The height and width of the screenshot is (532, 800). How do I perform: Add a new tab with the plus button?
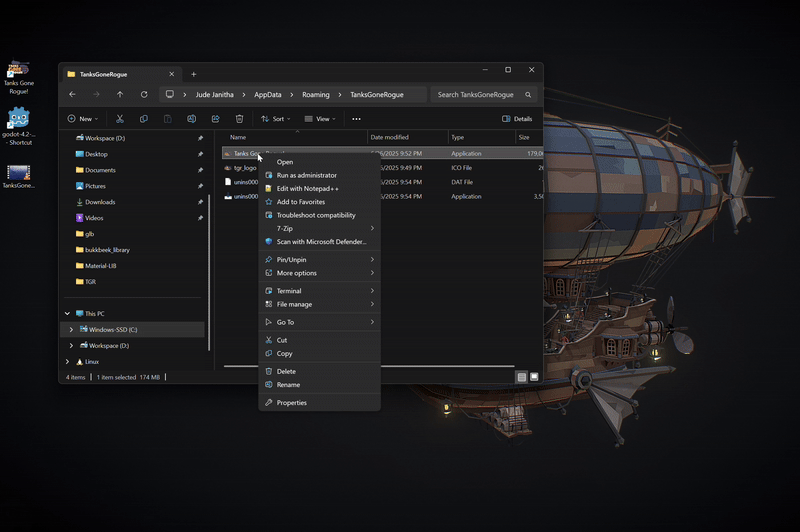[193, 74]
